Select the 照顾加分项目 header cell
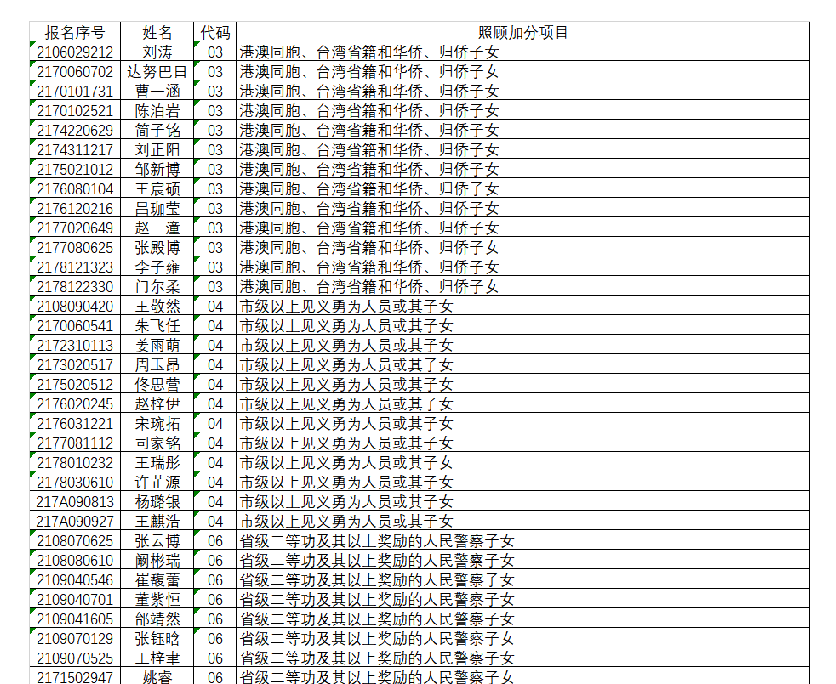This screenshot has height=684, width=836. (523, 33)
